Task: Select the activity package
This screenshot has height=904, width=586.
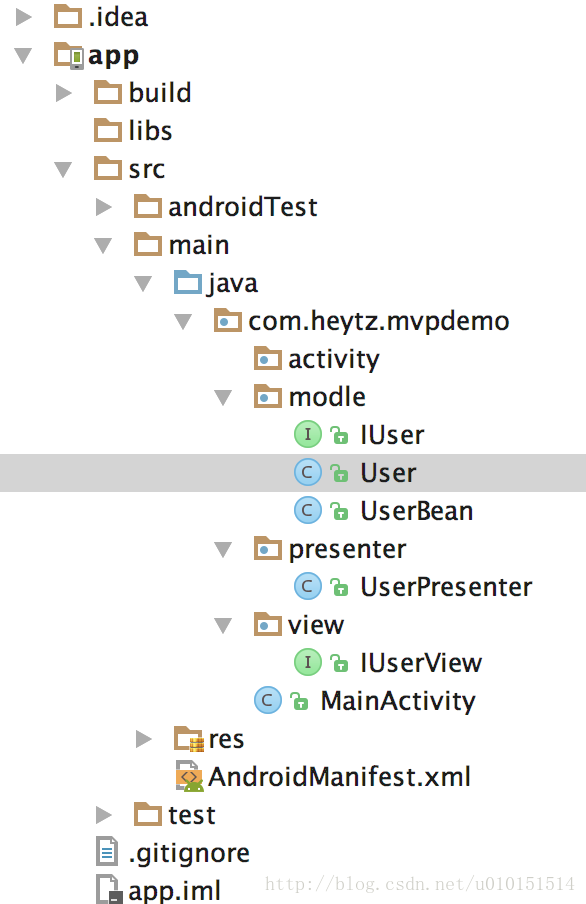Action: tap(334, 359)
